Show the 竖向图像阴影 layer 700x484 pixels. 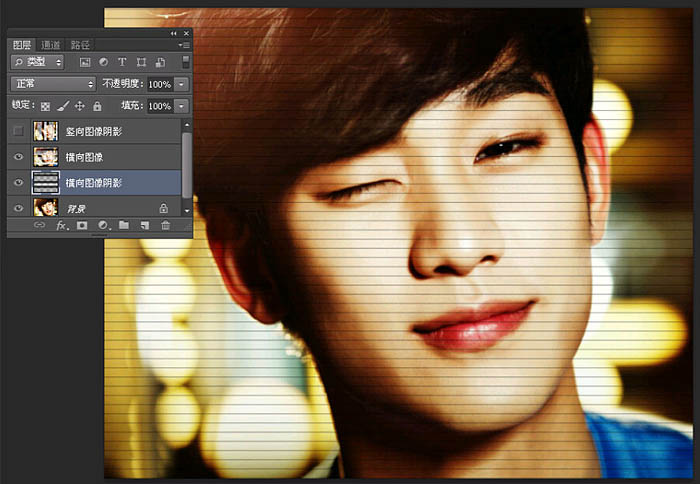point(18,131)
